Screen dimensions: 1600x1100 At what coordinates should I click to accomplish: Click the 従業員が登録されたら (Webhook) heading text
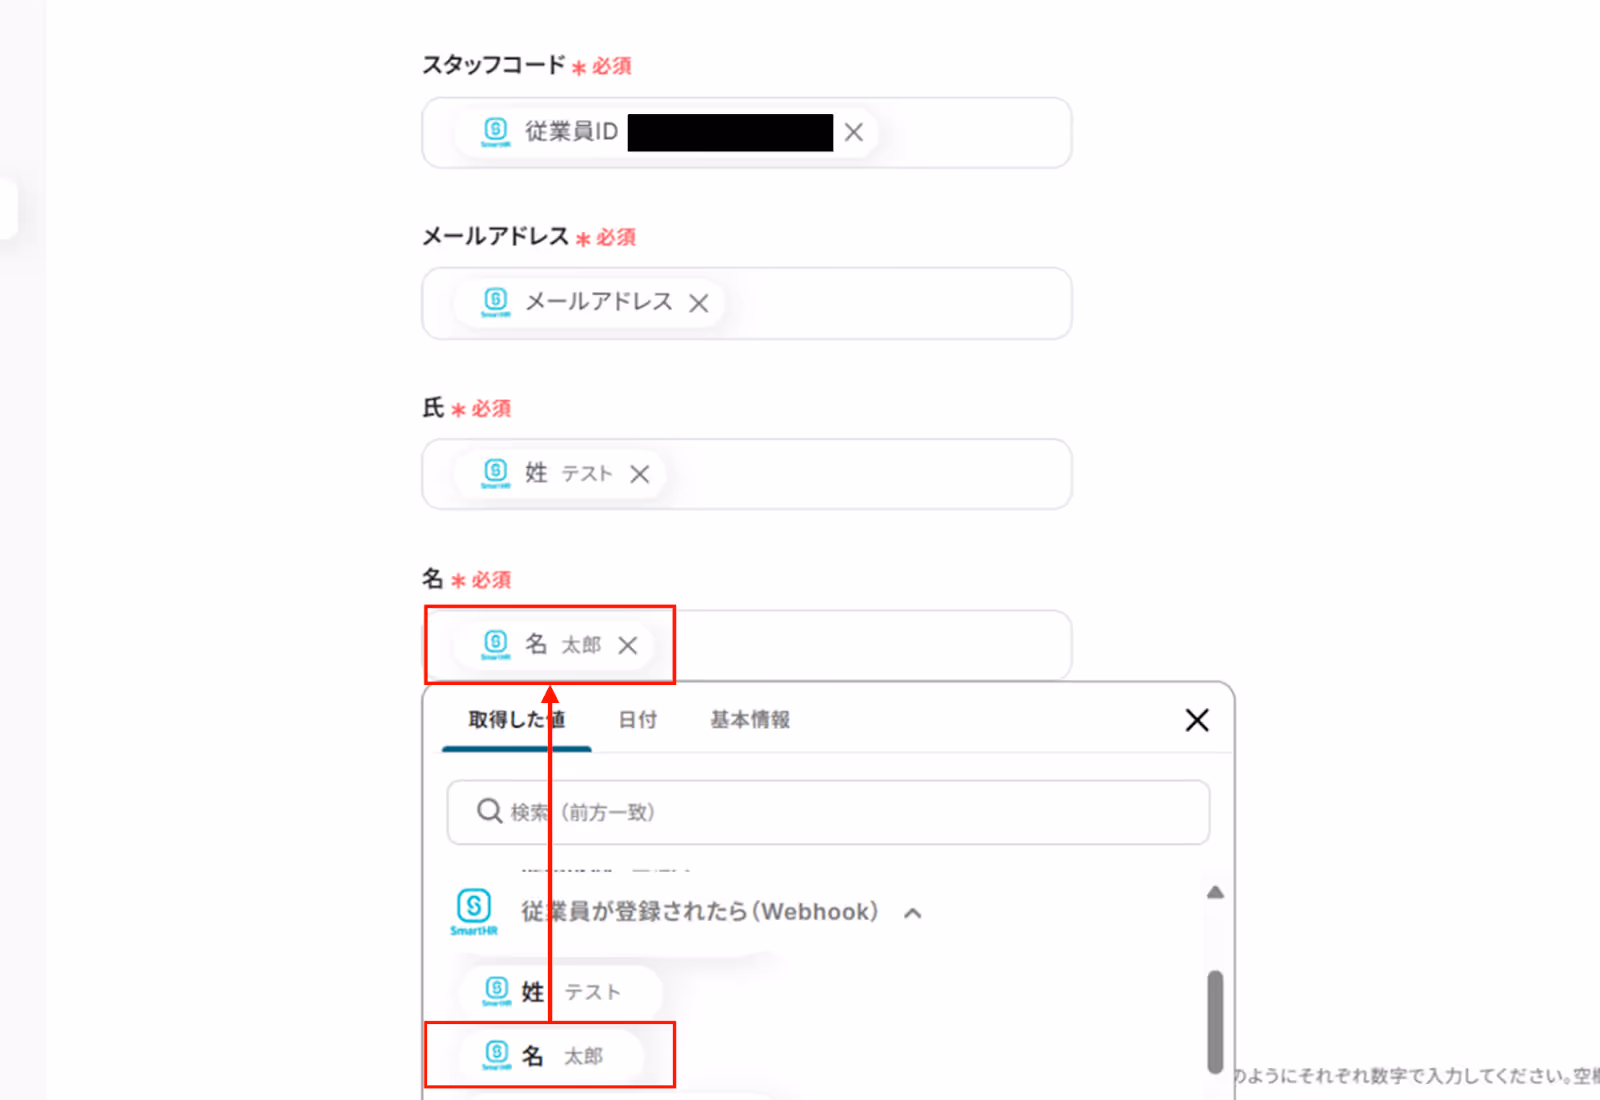coord(699,912)
